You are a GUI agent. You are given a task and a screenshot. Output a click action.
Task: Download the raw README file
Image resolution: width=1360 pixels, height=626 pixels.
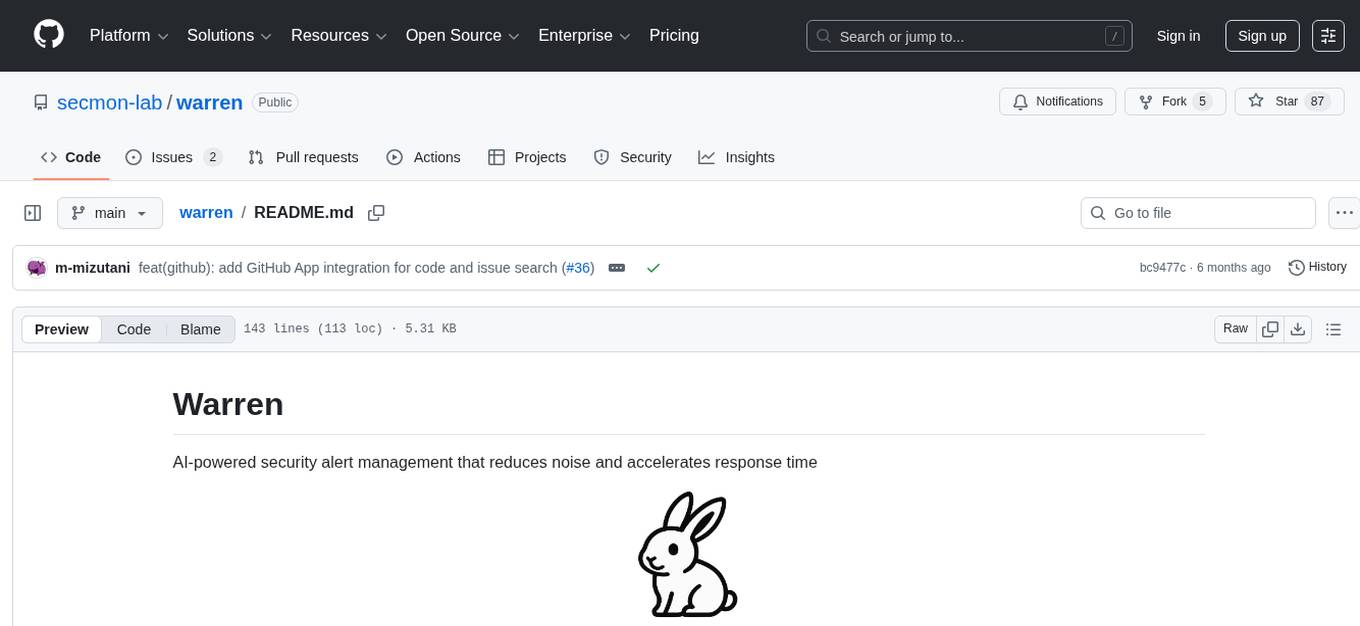[1298, 328]
